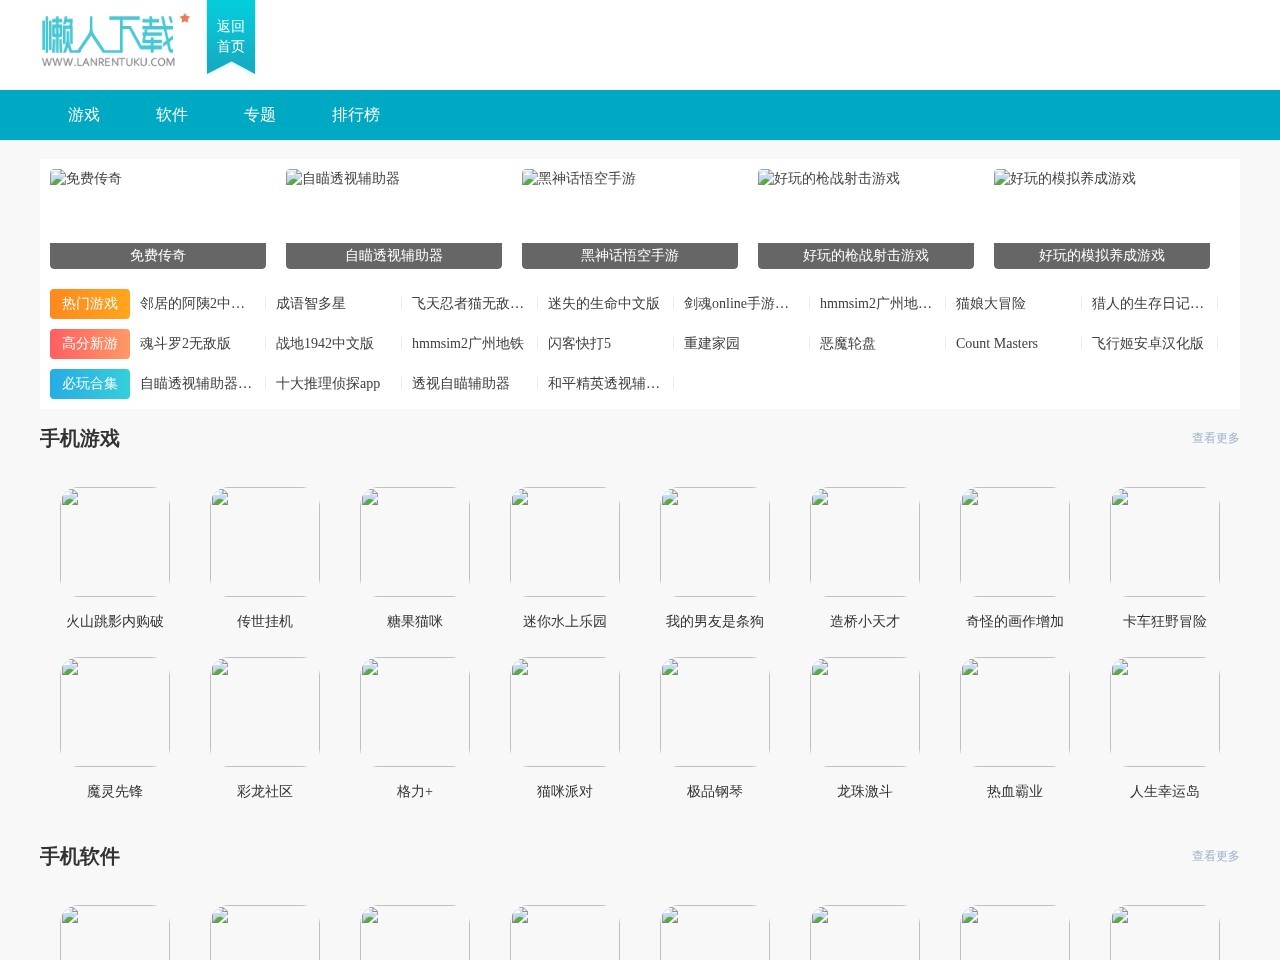Click the 奇怪的画作增加 game icon
The height and width of the screenshot is (960, 1280).
point(1015,542)
